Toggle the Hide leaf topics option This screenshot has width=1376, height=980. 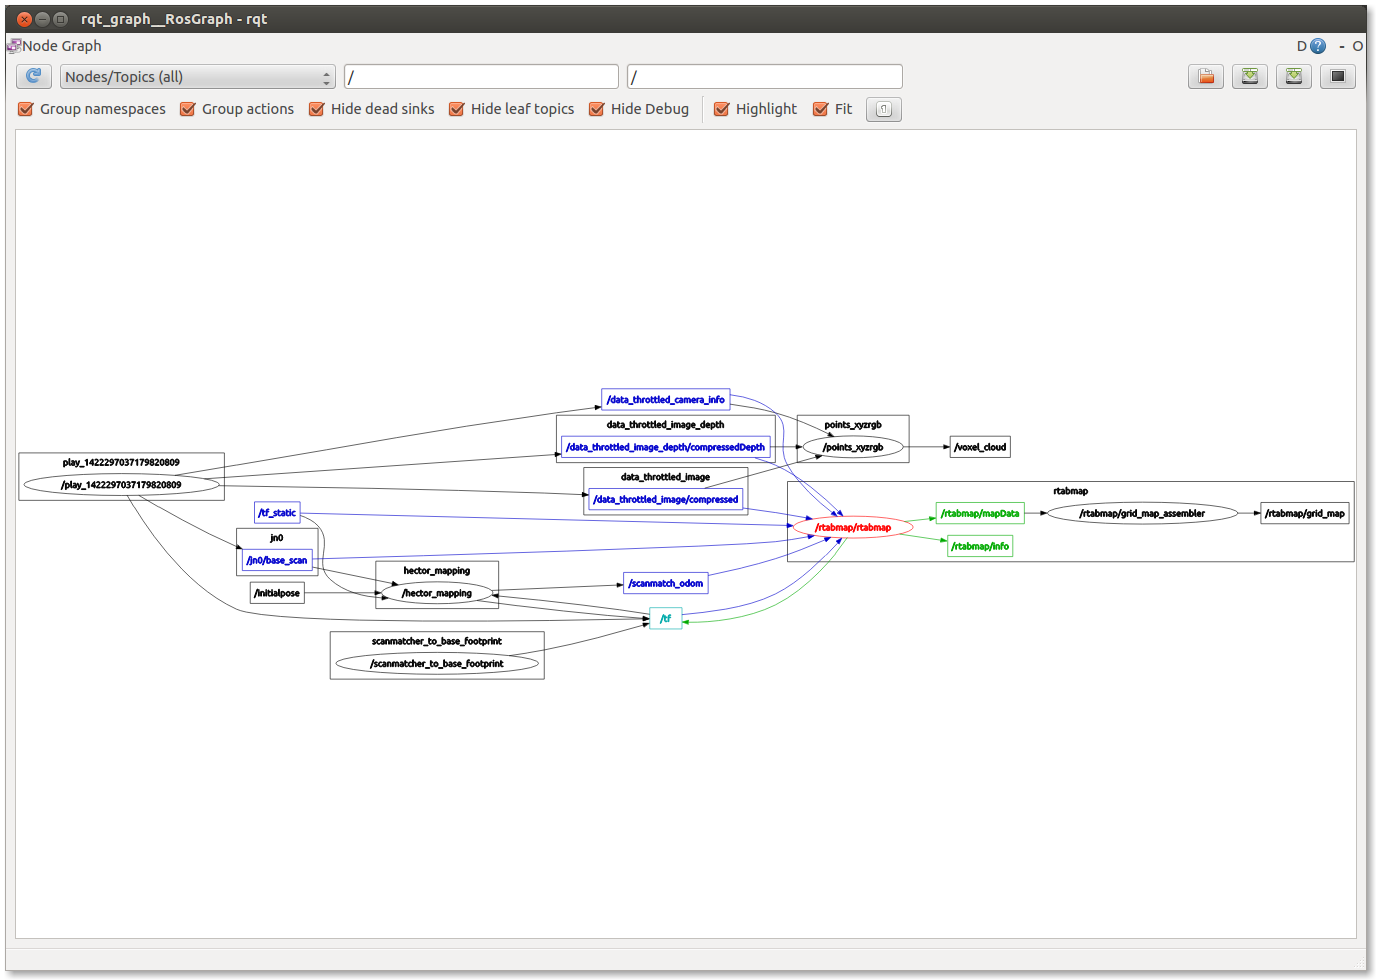click(457, 109)
